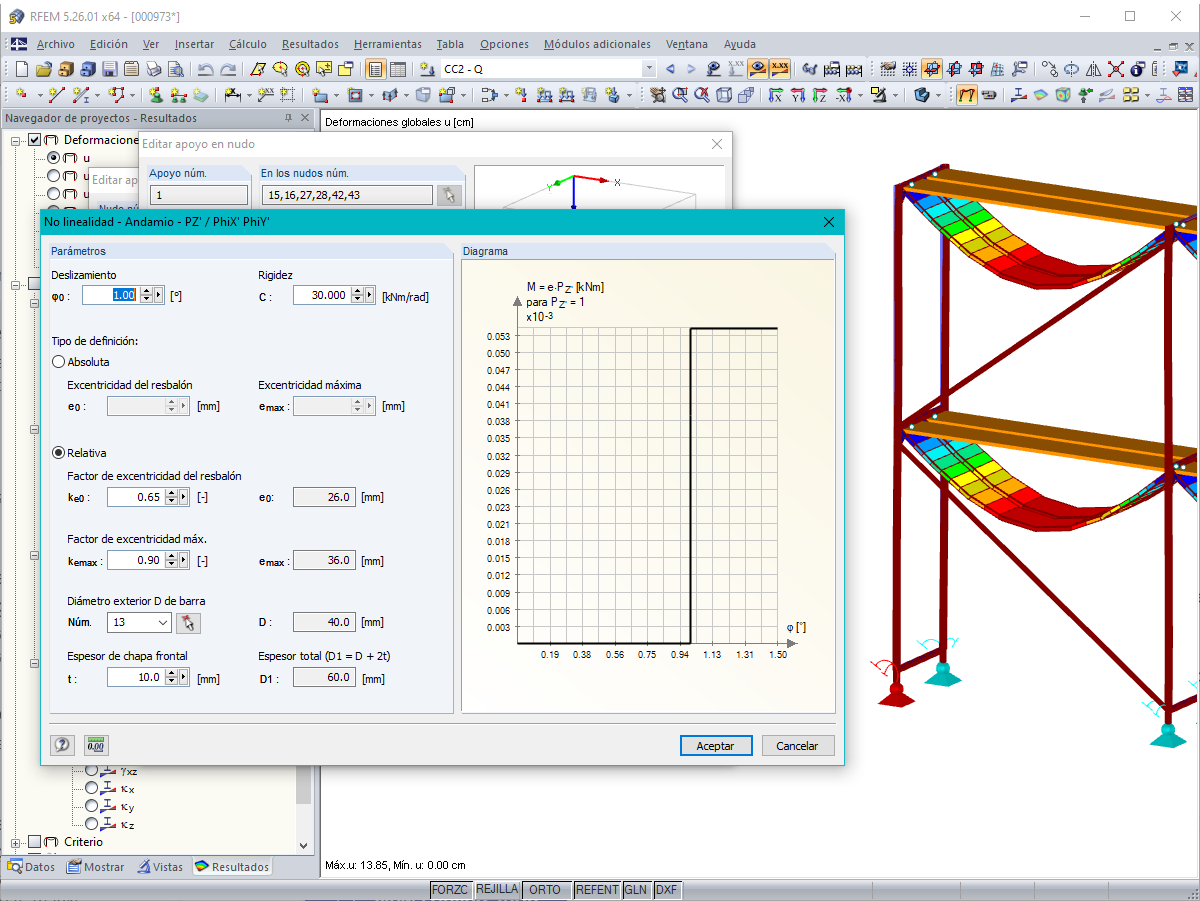Screen dimensions: 1200x901
Task: Click the view in Y direction icon
Action: [798, 95]
